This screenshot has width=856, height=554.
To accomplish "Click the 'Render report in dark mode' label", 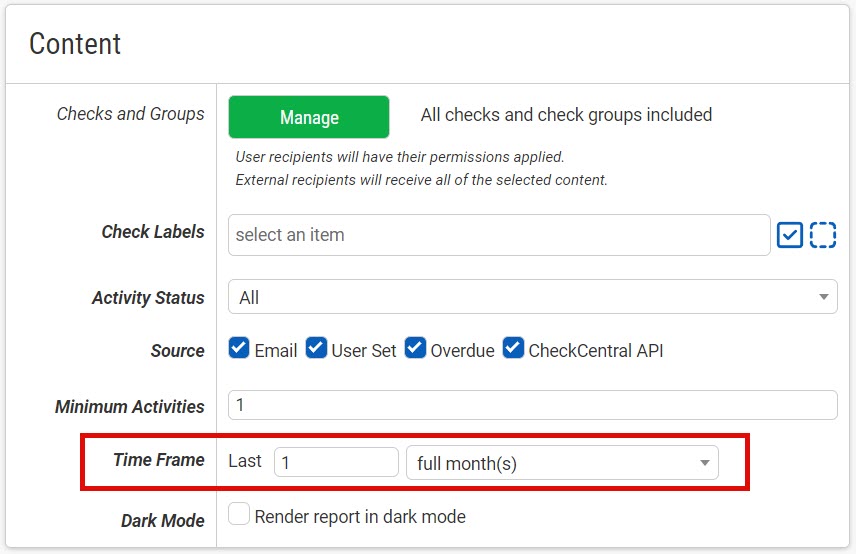I will point(360,517).
